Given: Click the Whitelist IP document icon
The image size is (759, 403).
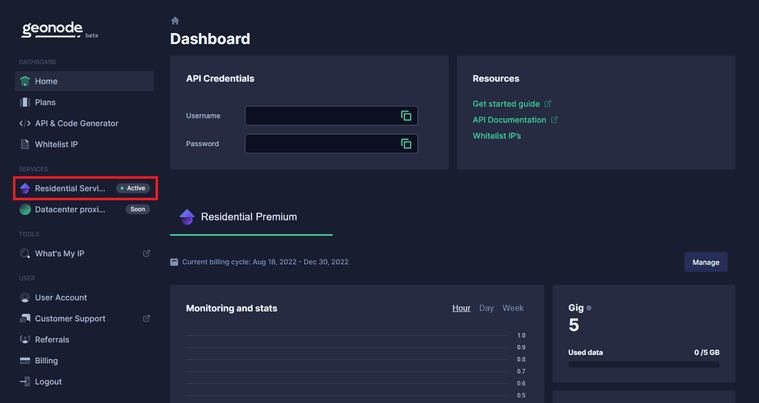Looking at the screenshot, I should click(x=25, y=144).
